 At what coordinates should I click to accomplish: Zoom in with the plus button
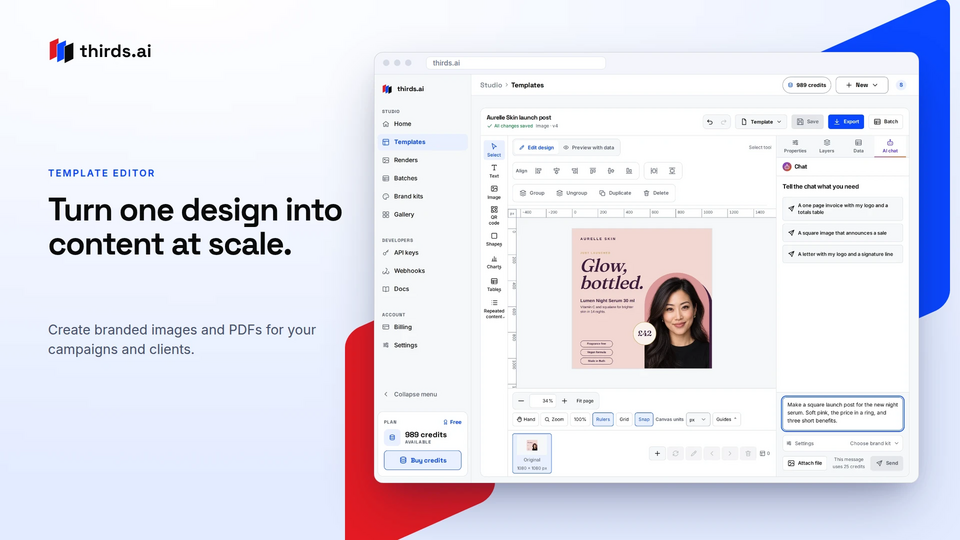pyautogui.click(x=564, y=401)
